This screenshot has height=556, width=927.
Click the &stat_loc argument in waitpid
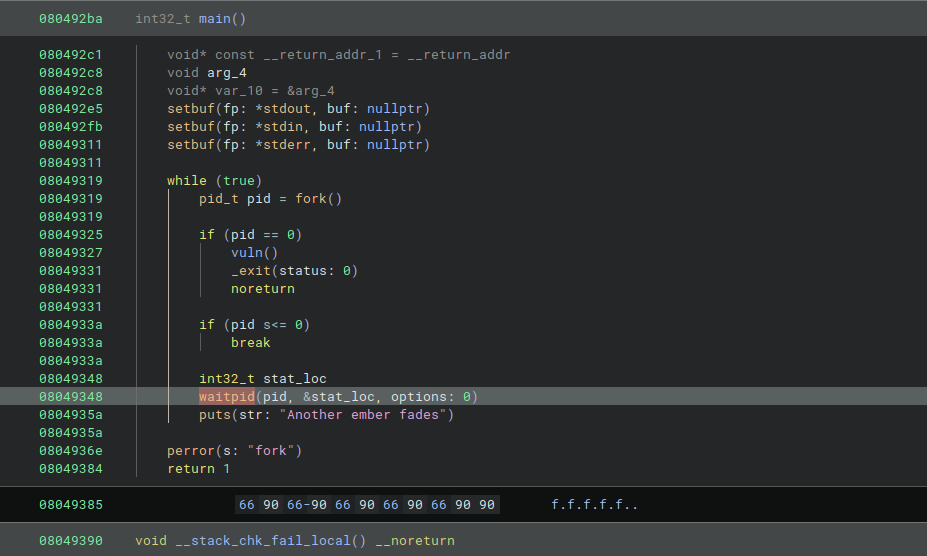(339, 397)
